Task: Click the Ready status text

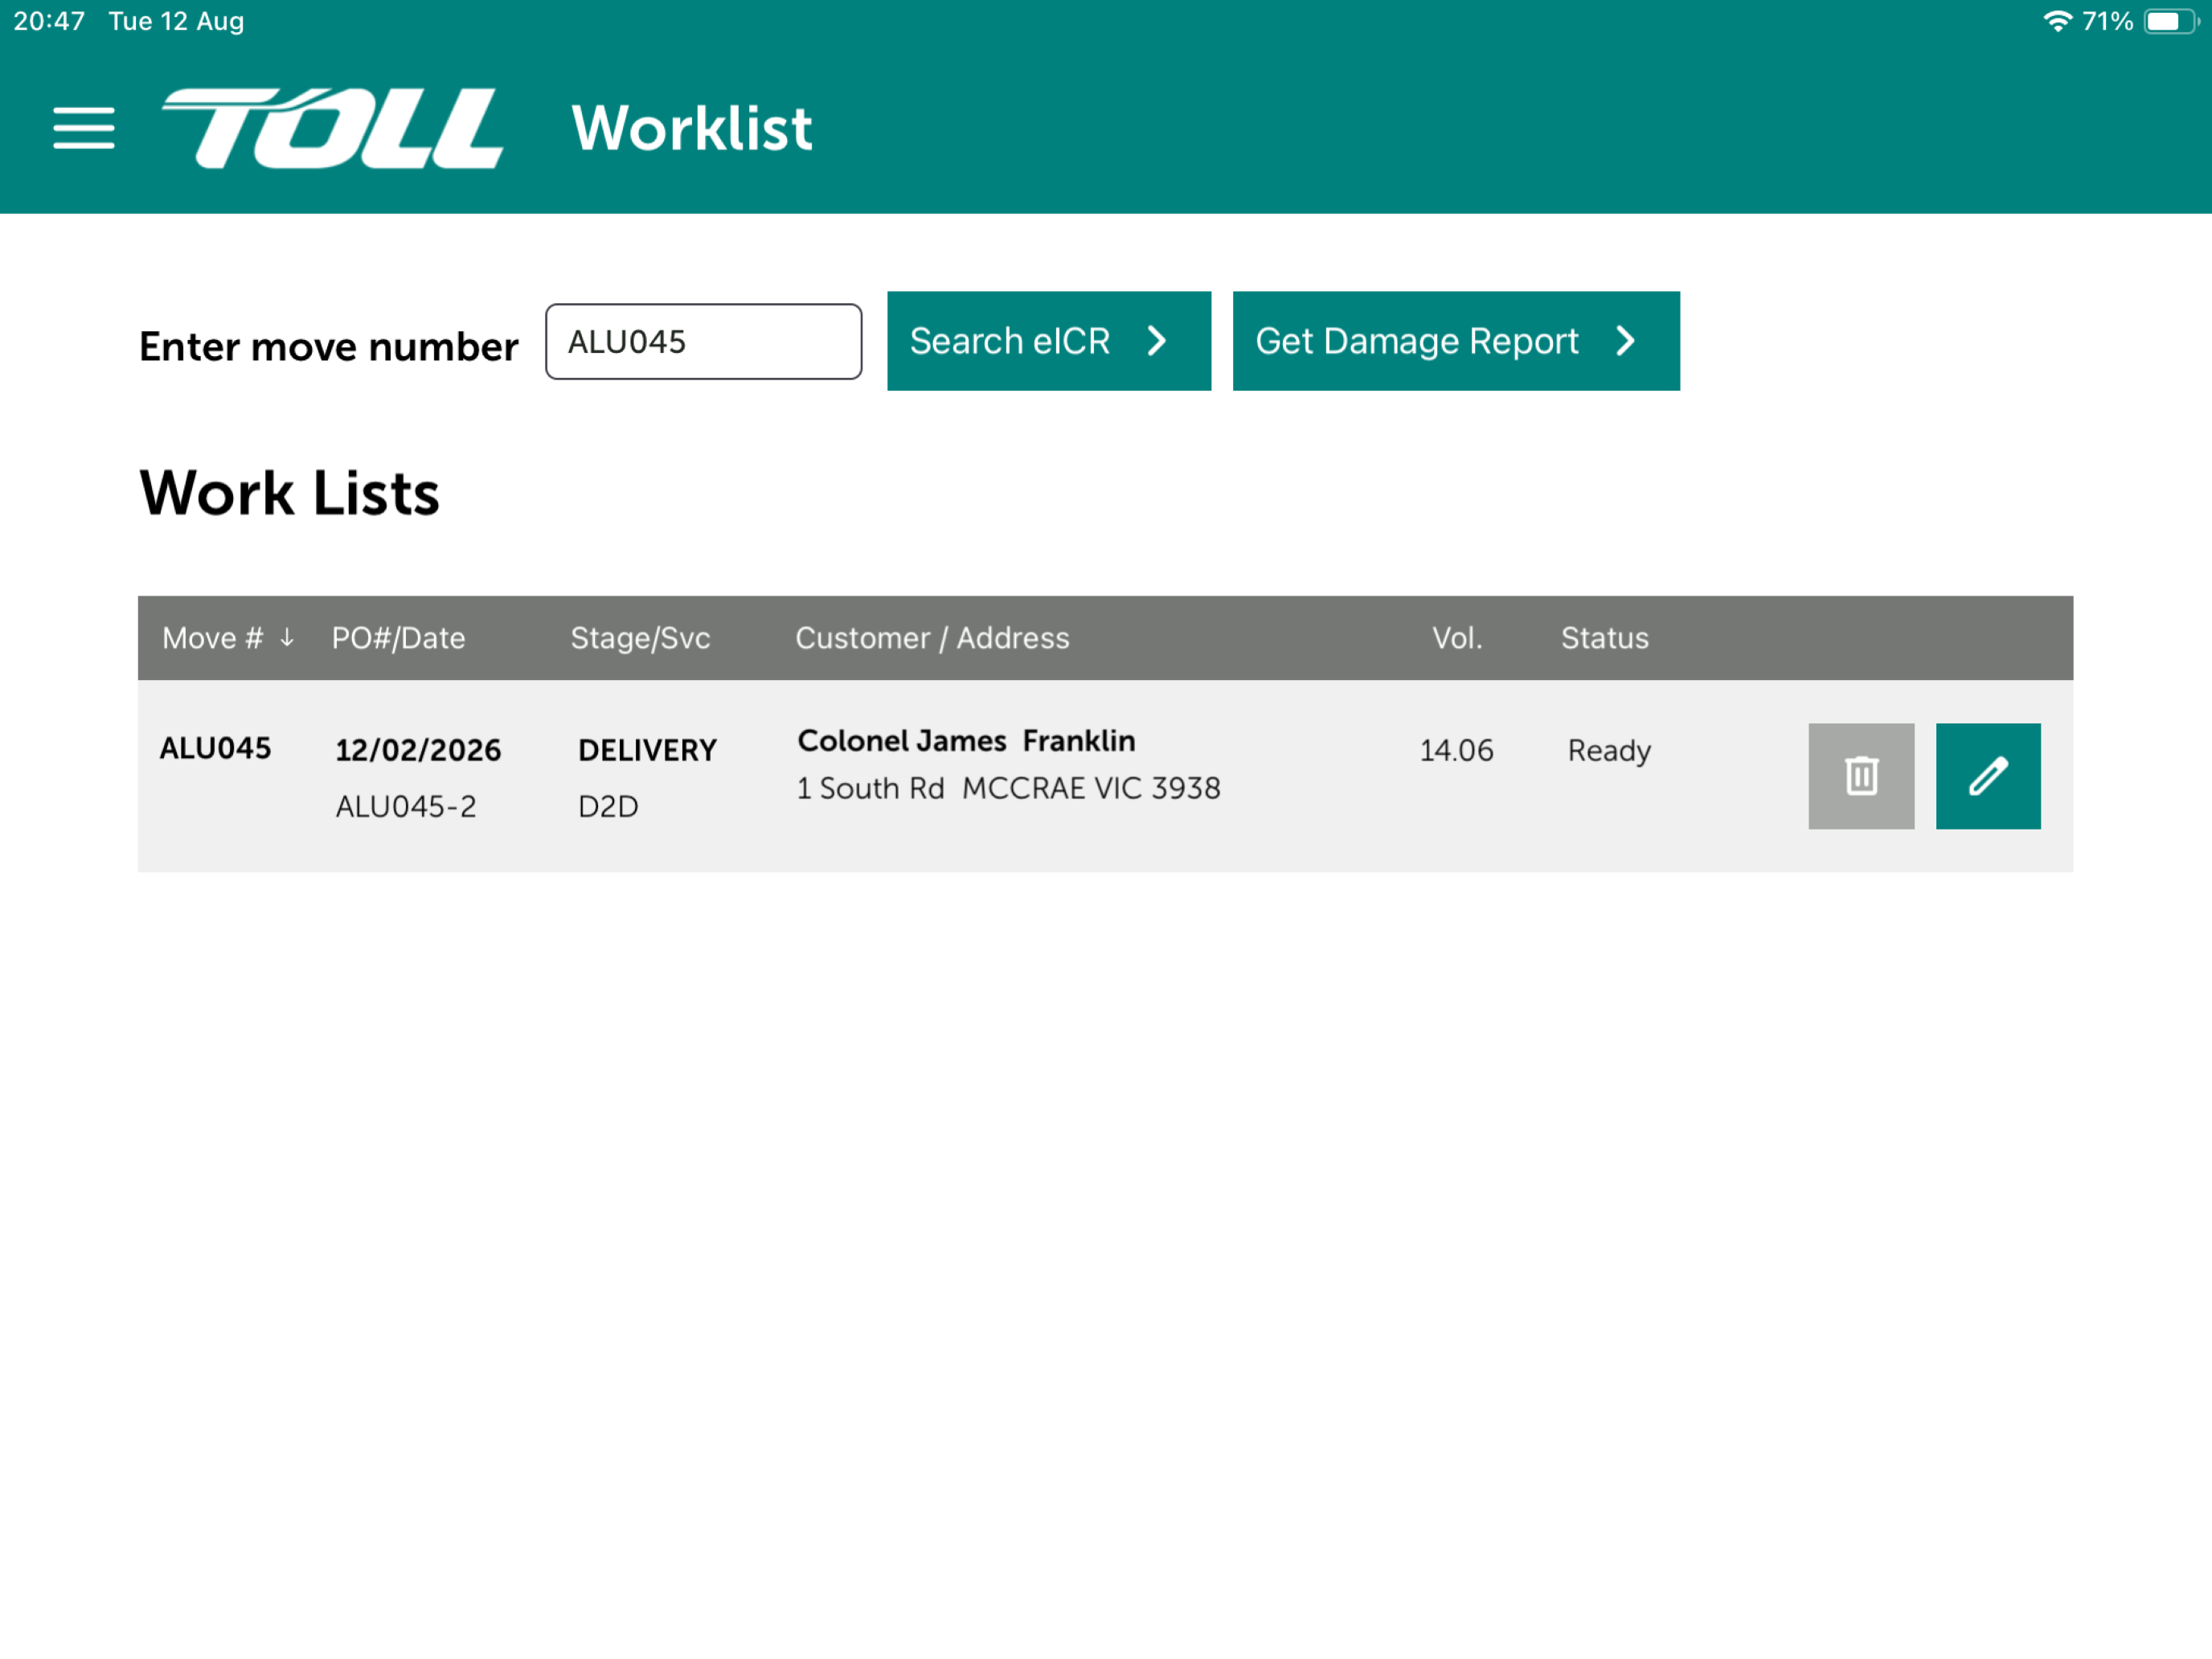Action: coord(1609,751)
